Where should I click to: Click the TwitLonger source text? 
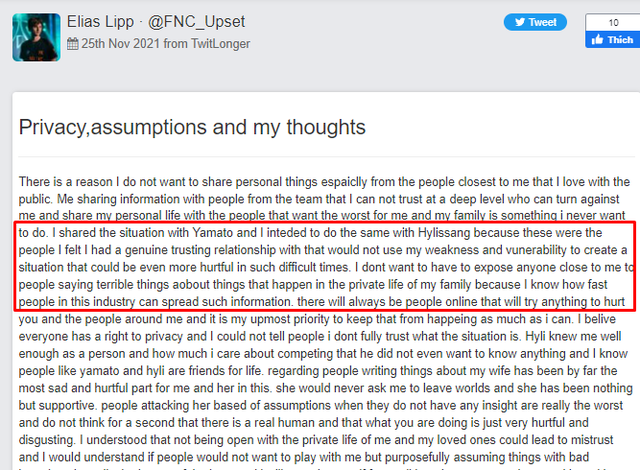coord(220,44)
